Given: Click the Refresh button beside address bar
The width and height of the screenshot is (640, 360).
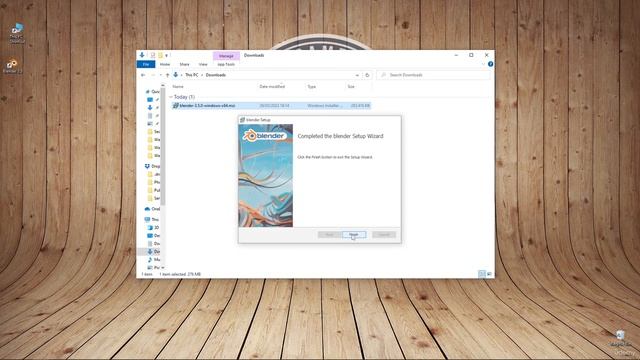Looking at the screenshot, I should [367, 75].
